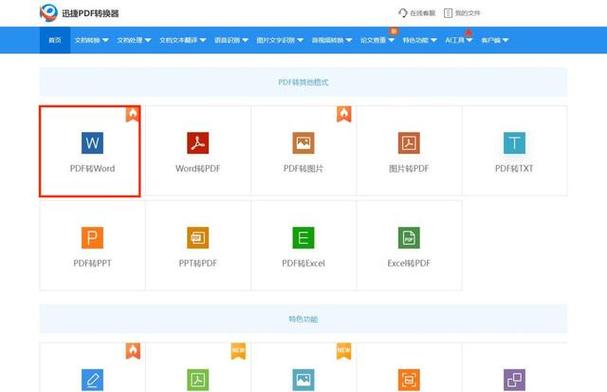
Task: Open the 论文查重 dropdown menu
Action: point(377,40)
